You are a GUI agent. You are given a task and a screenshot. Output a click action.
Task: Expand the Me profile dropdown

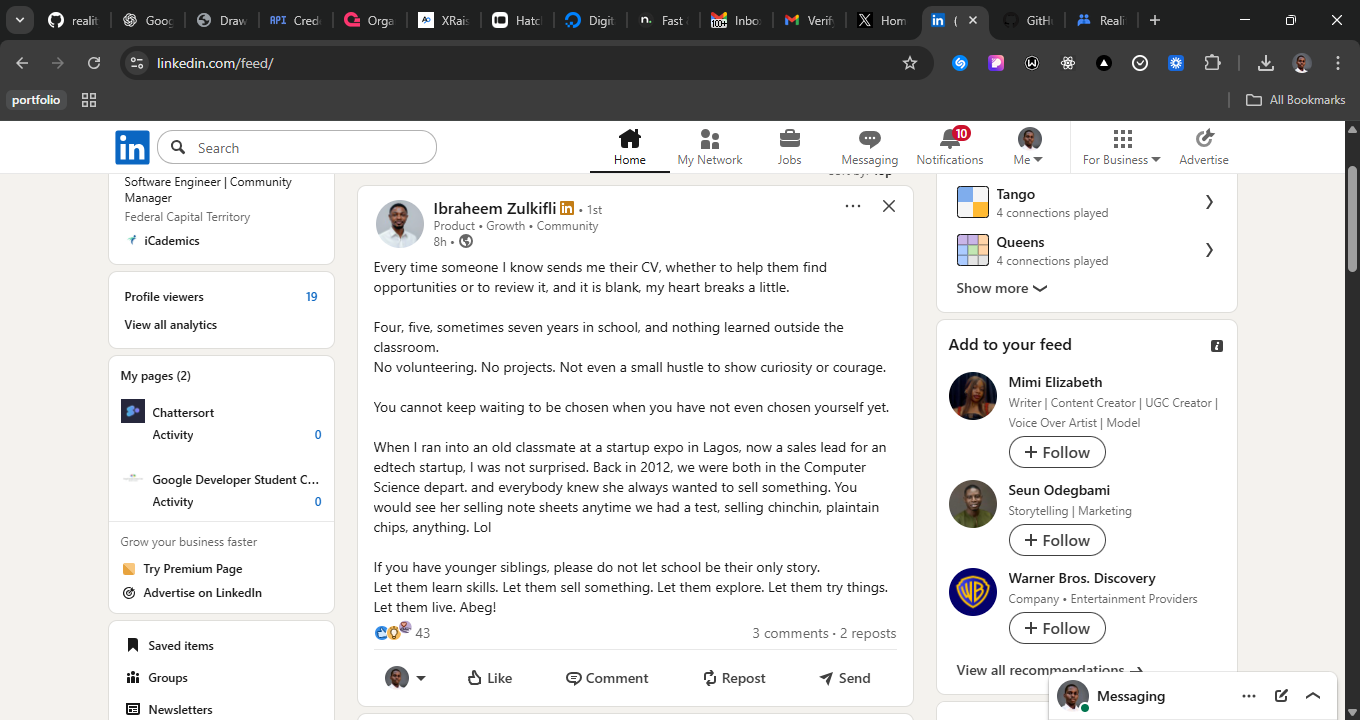tap(1029, 147)
